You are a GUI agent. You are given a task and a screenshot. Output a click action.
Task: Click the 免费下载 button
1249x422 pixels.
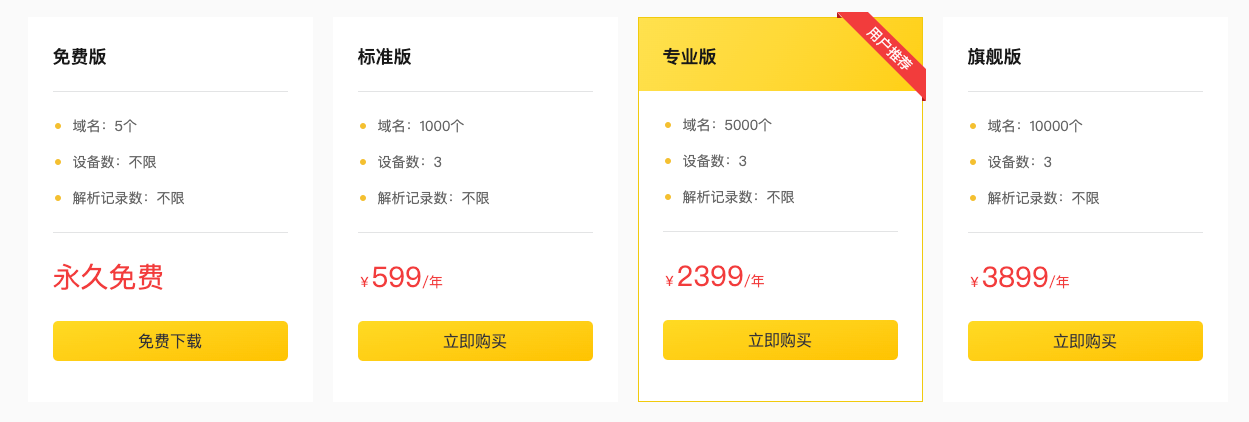[x=170, y=341]
